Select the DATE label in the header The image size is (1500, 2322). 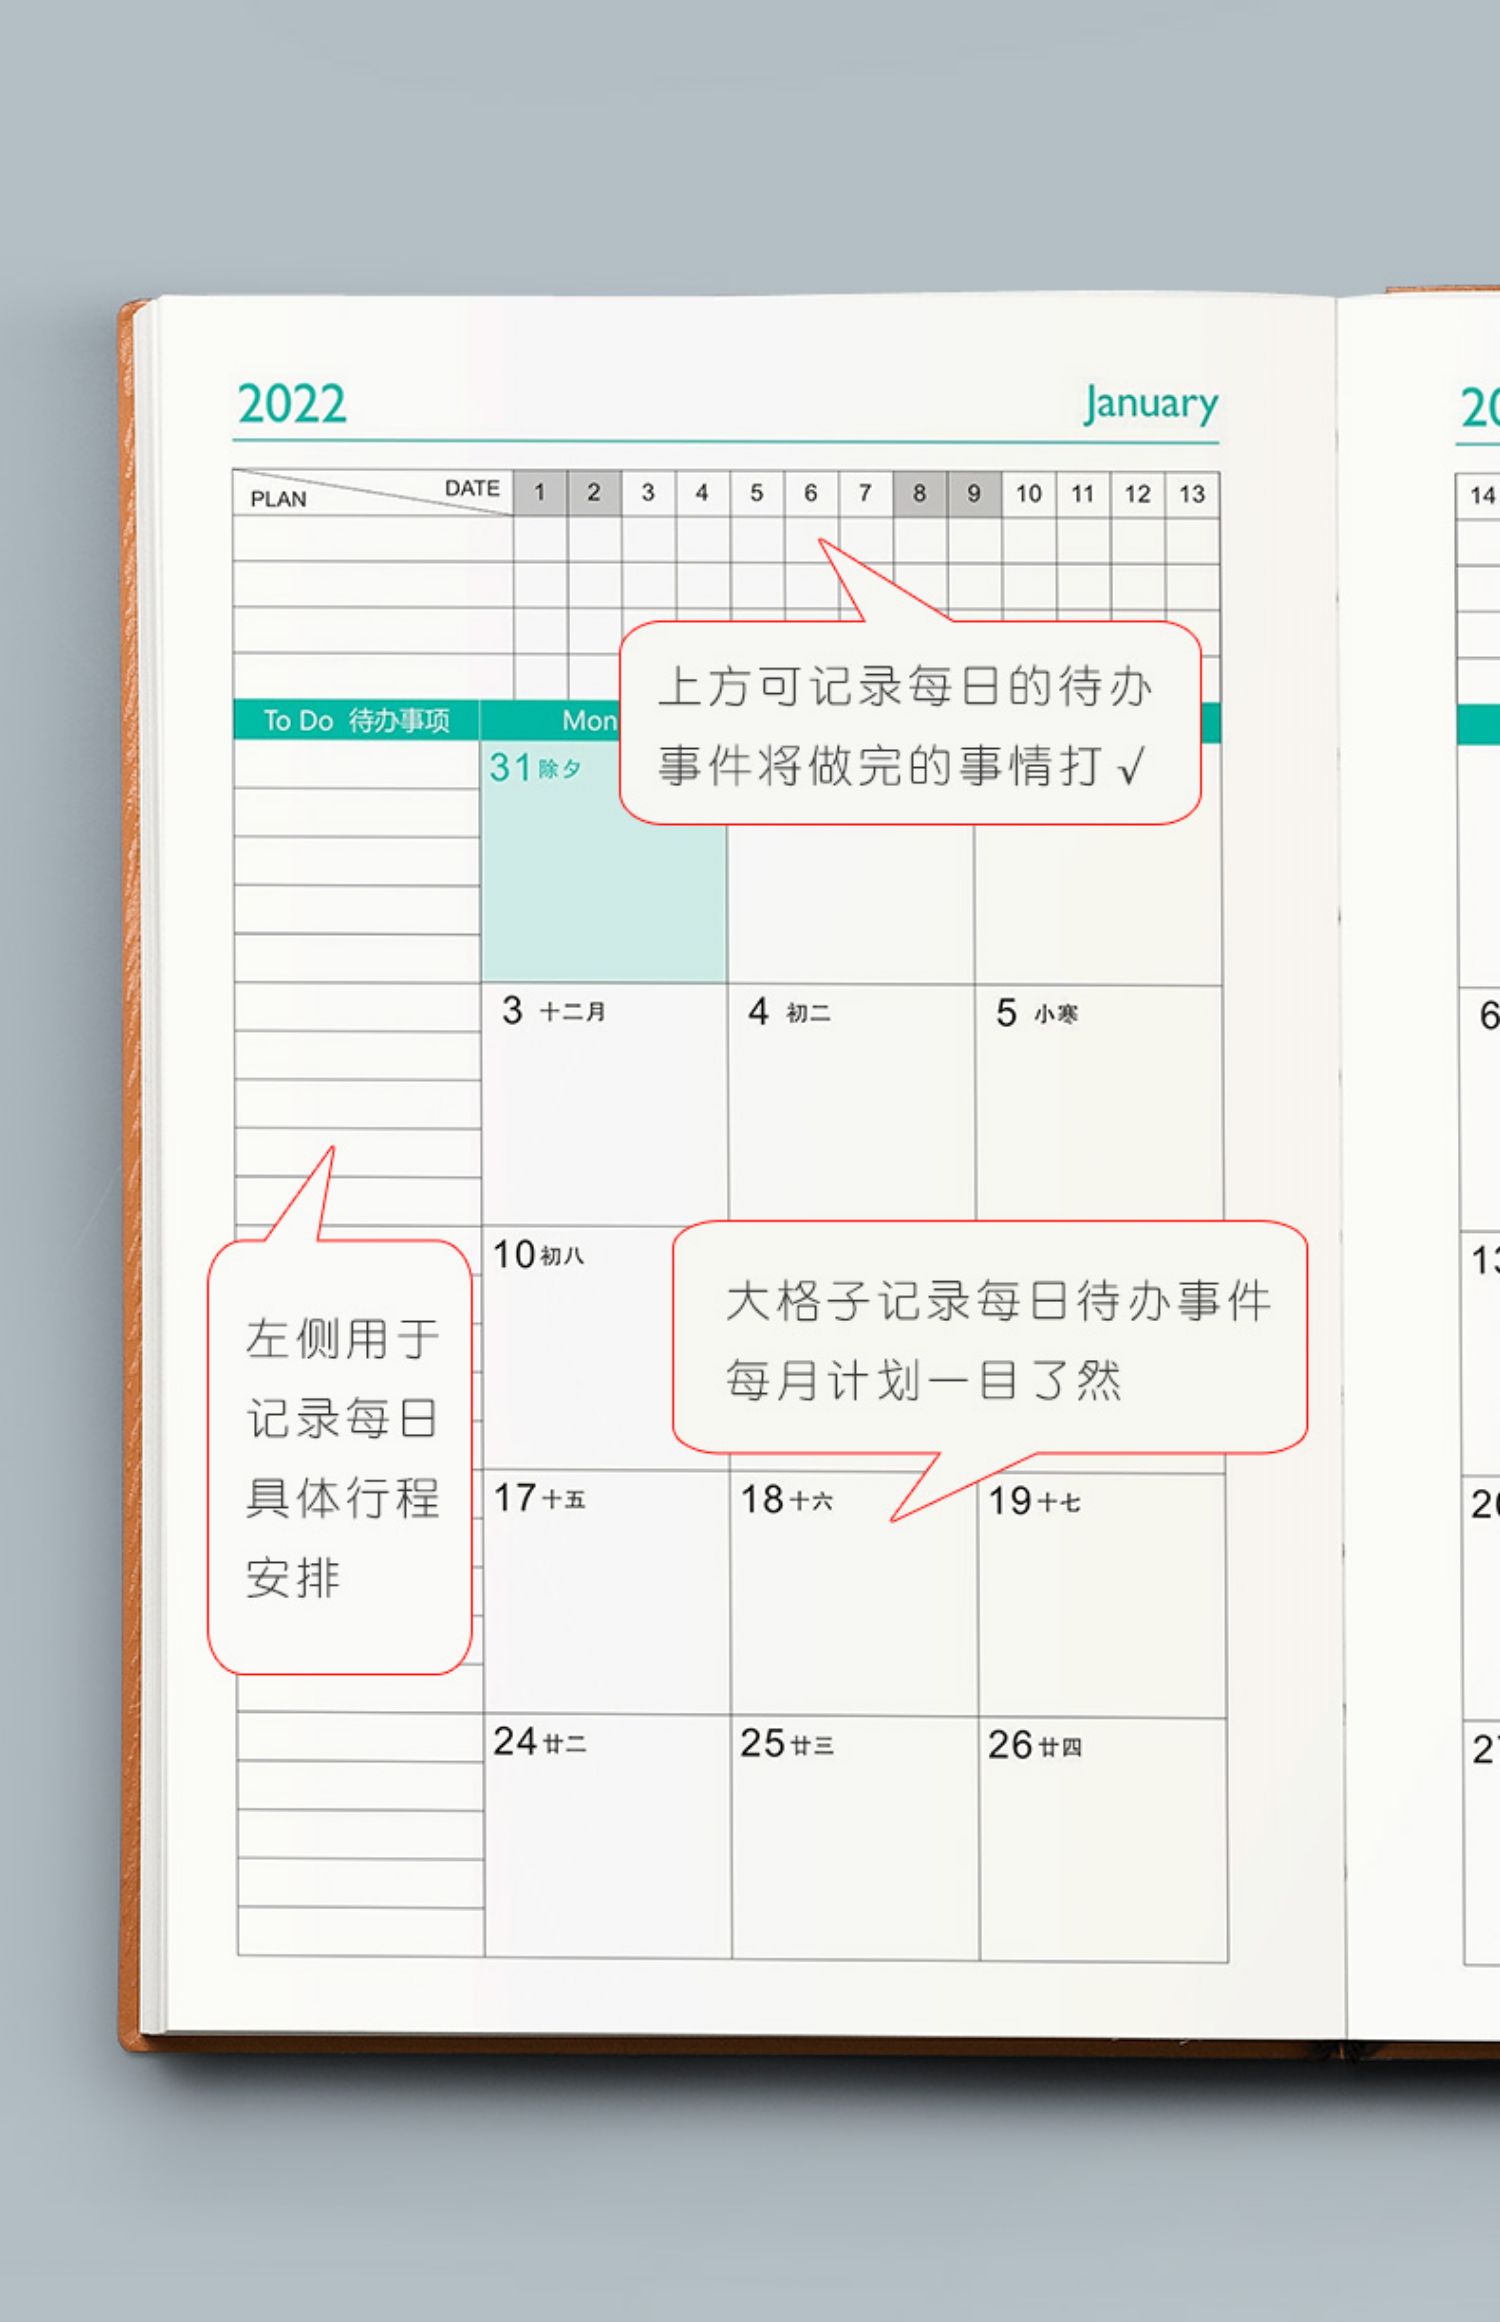point(472,488)
